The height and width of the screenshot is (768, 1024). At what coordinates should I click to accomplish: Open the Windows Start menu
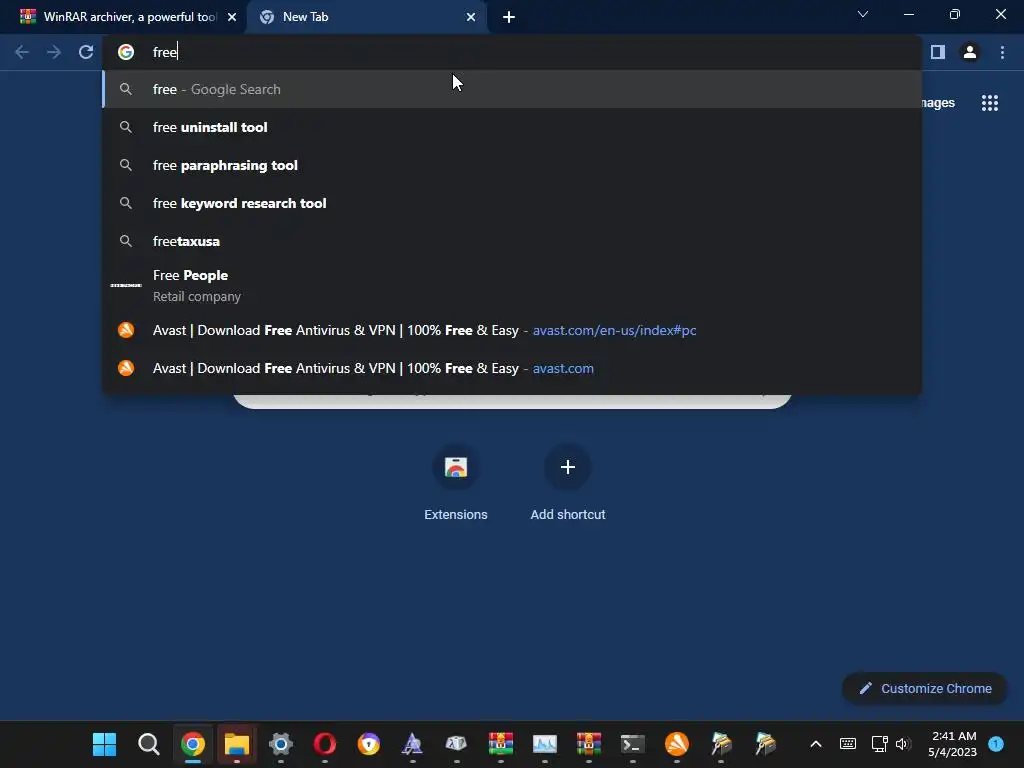104,744
